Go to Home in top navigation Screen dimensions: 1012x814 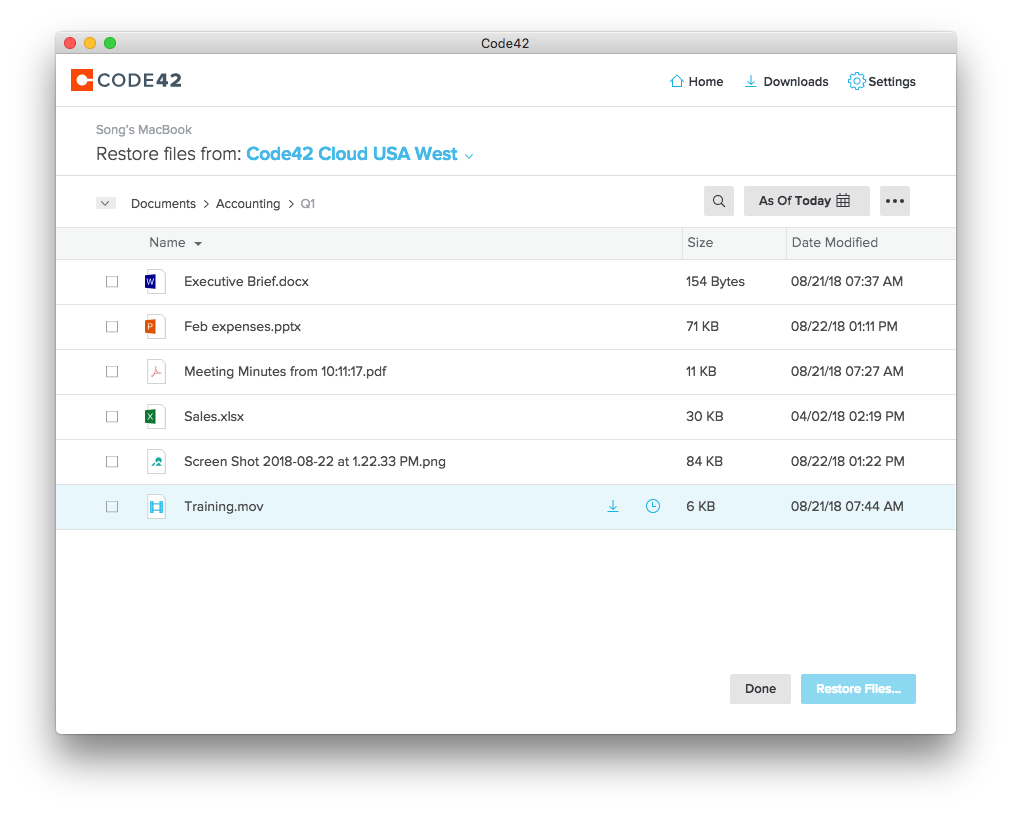pos(696,82)
